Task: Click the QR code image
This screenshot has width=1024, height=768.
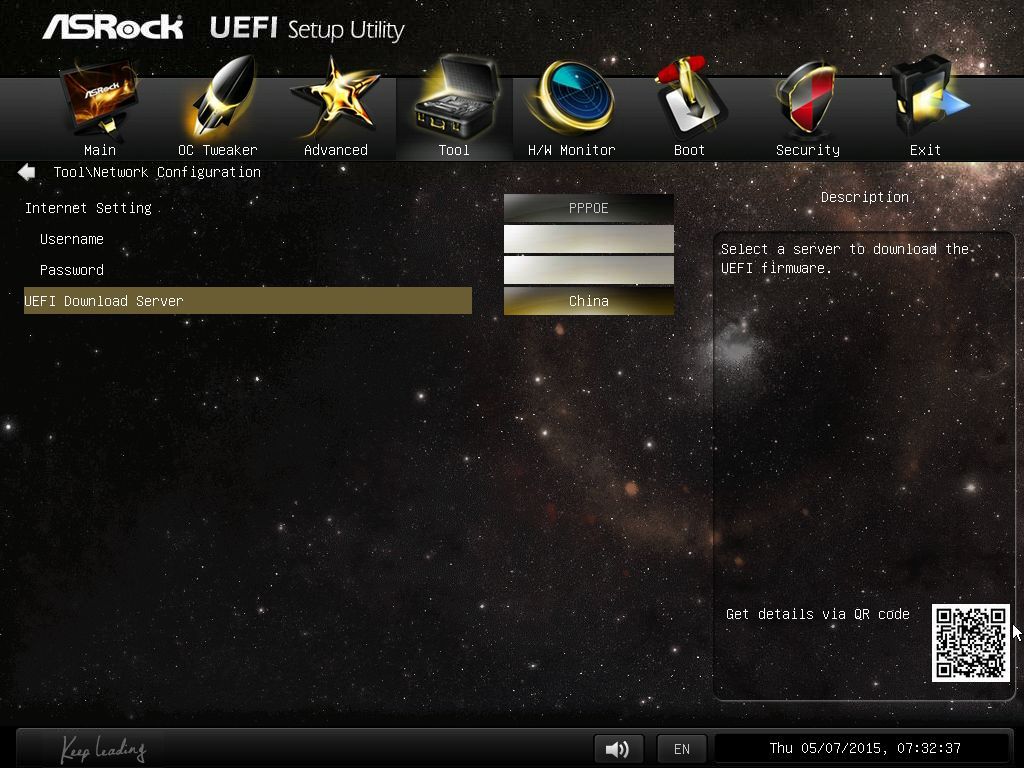Action: [x=970, y=643]
